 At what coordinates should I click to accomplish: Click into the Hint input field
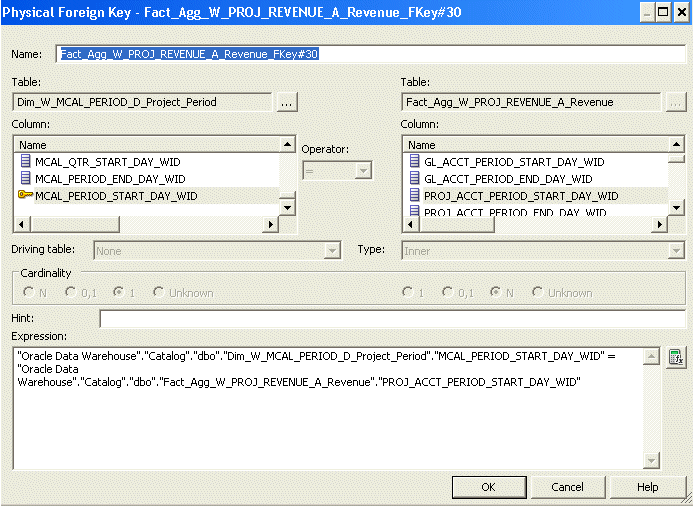[392, 319]
